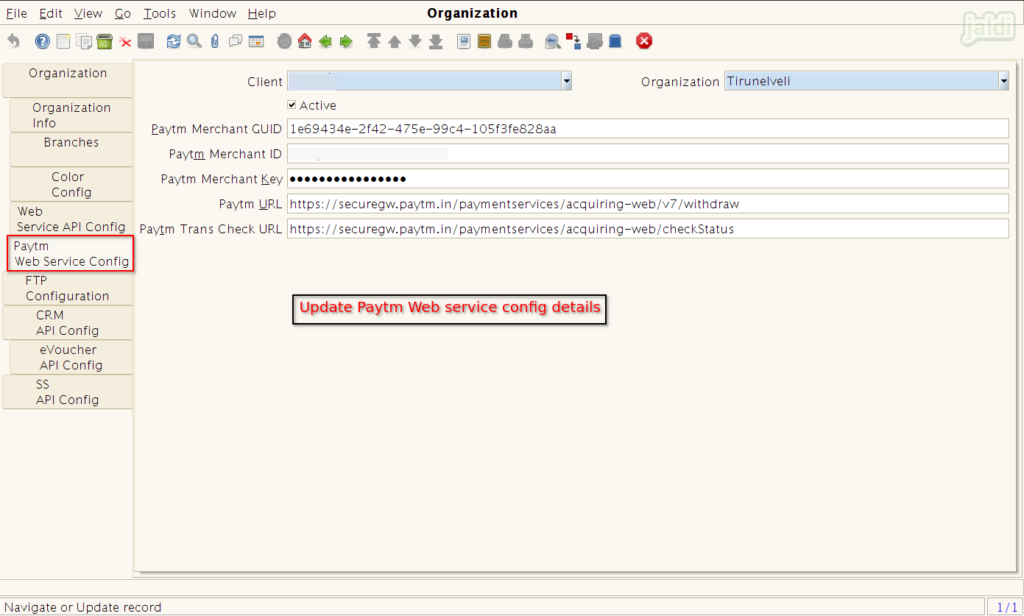The height and width of the screenshot is (616, 1024).
Task: Click the Undo changes toolbar icon
Action: [x=13, y=41]
